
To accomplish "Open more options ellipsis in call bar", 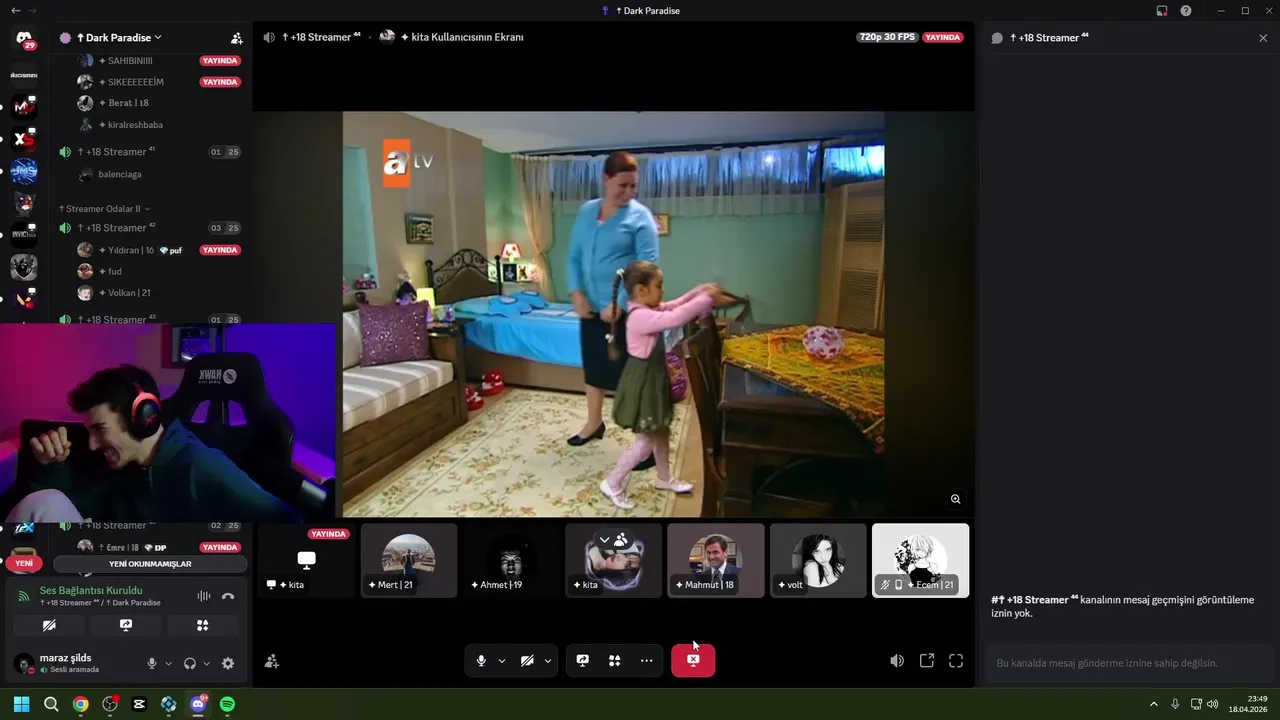I will (x=647, y=661).
